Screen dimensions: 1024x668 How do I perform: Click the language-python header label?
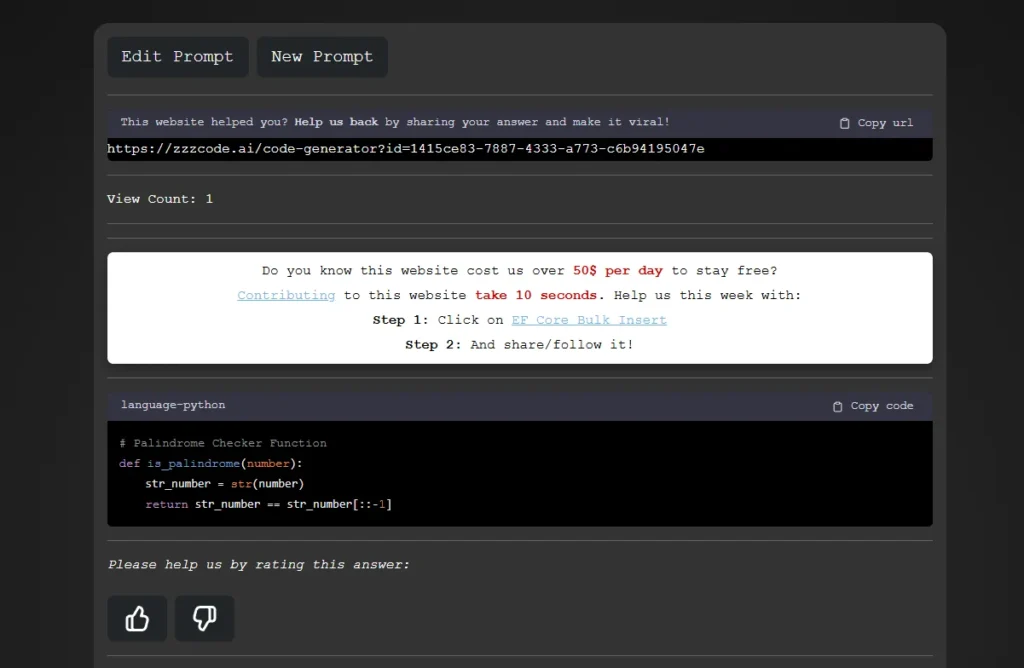pyautogui.click(x=171, y=405)
